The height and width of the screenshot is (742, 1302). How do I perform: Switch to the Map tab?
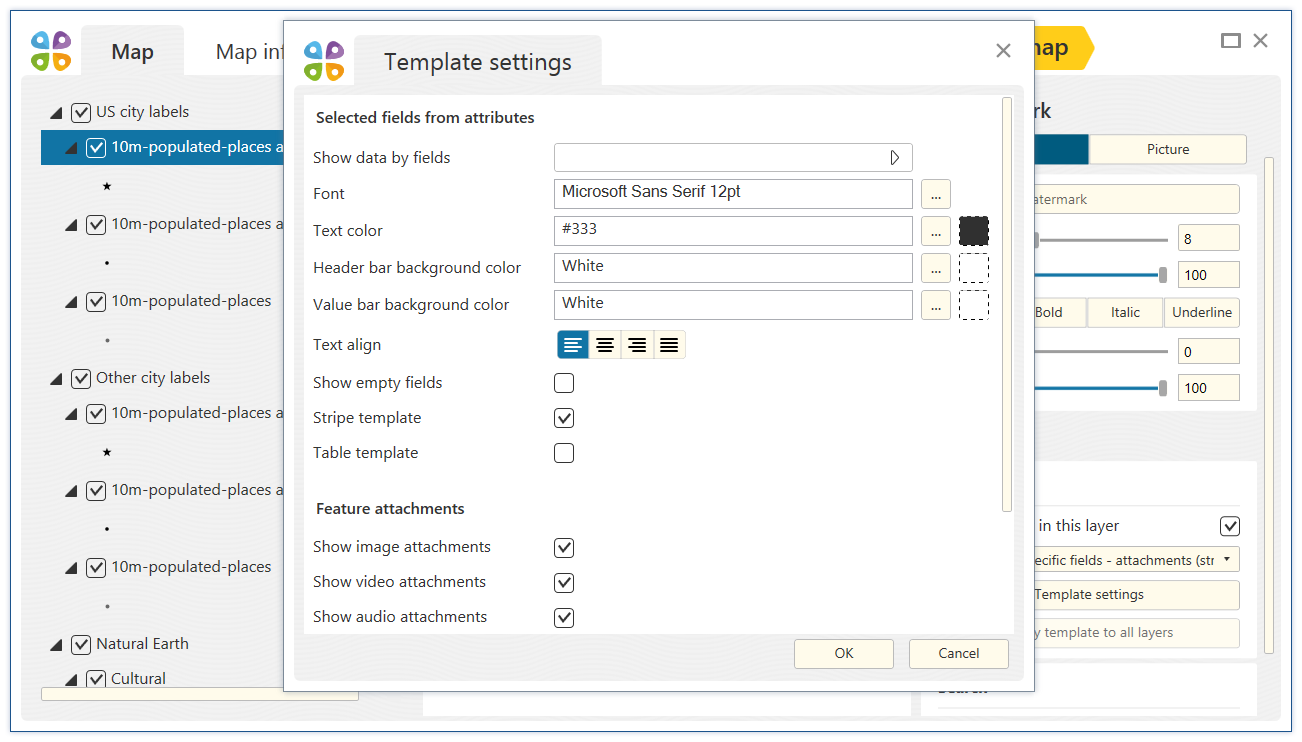[x=132, y=51]
